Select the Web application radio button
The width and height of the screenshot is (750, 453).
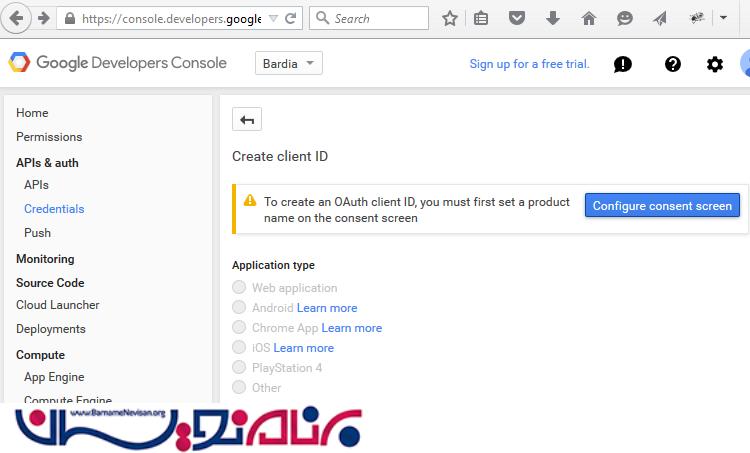(x=239, y=288)
